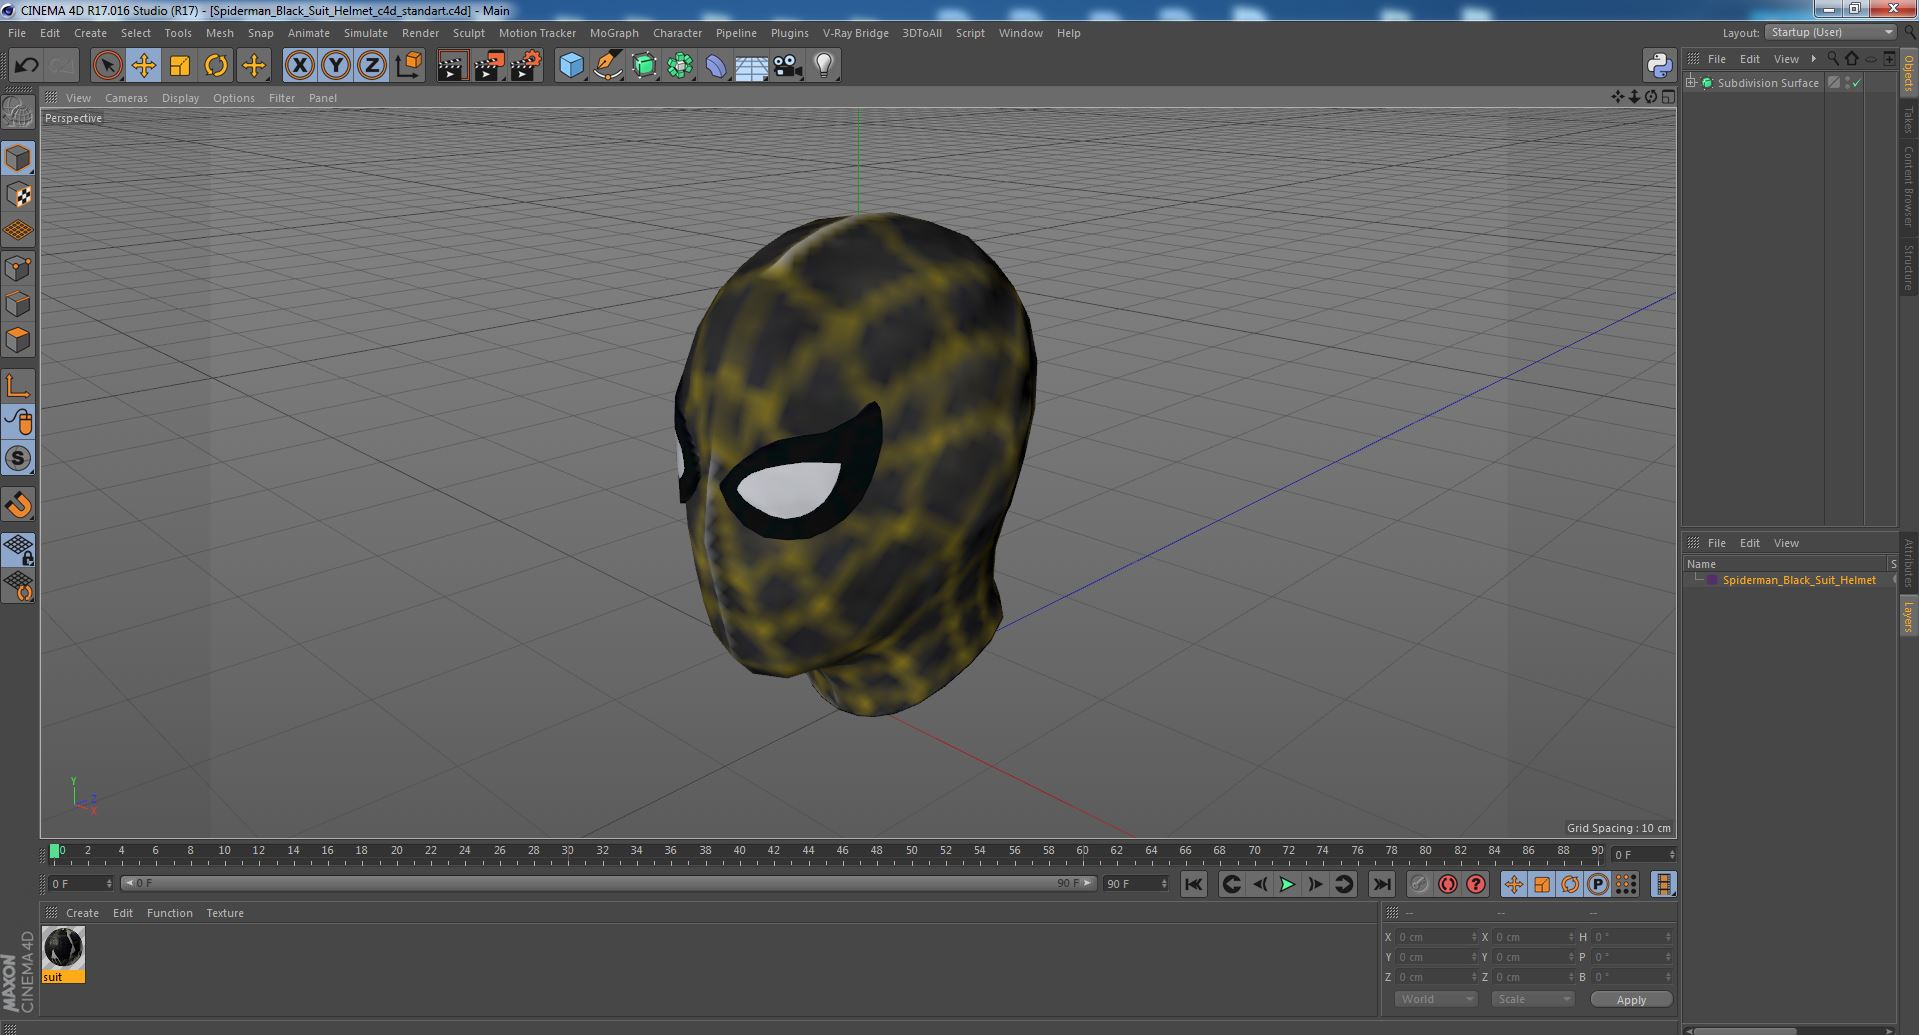This screenshot has height=1035, width=1919.
Task: Toggle Viewport Solo S icon
Action: pyautogui.click(x=18, y=458)
